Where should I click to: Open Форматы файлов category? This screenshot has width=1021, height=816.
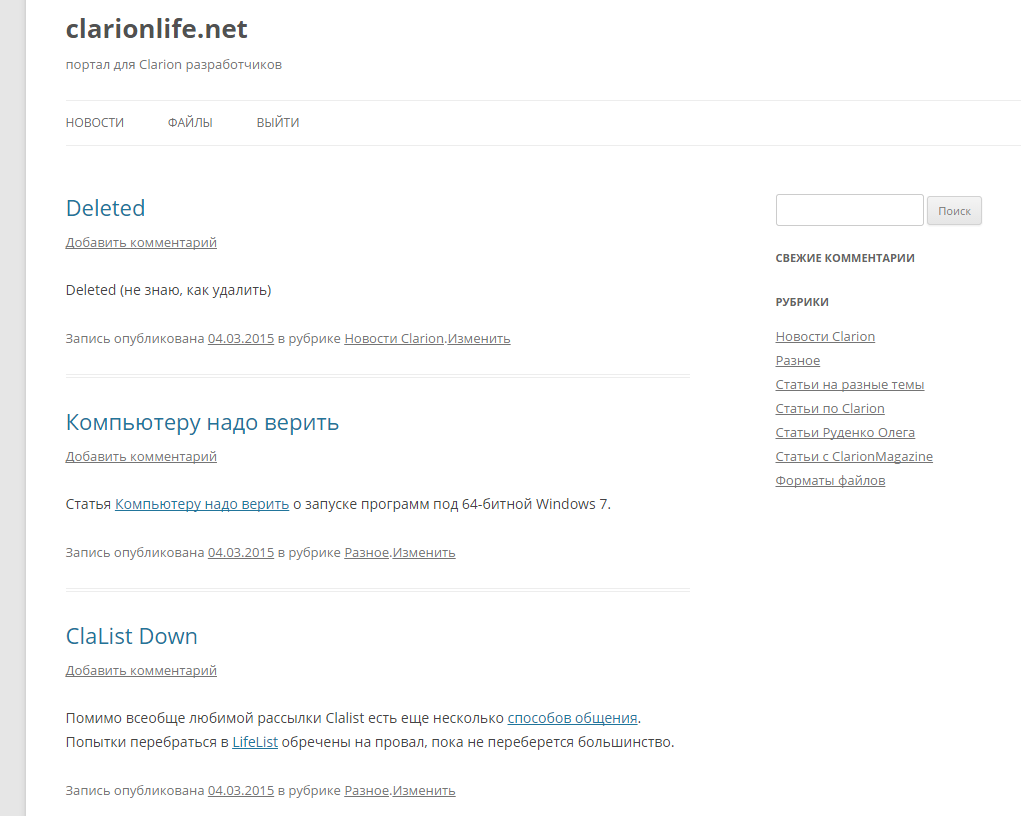[x=830, y=481]
